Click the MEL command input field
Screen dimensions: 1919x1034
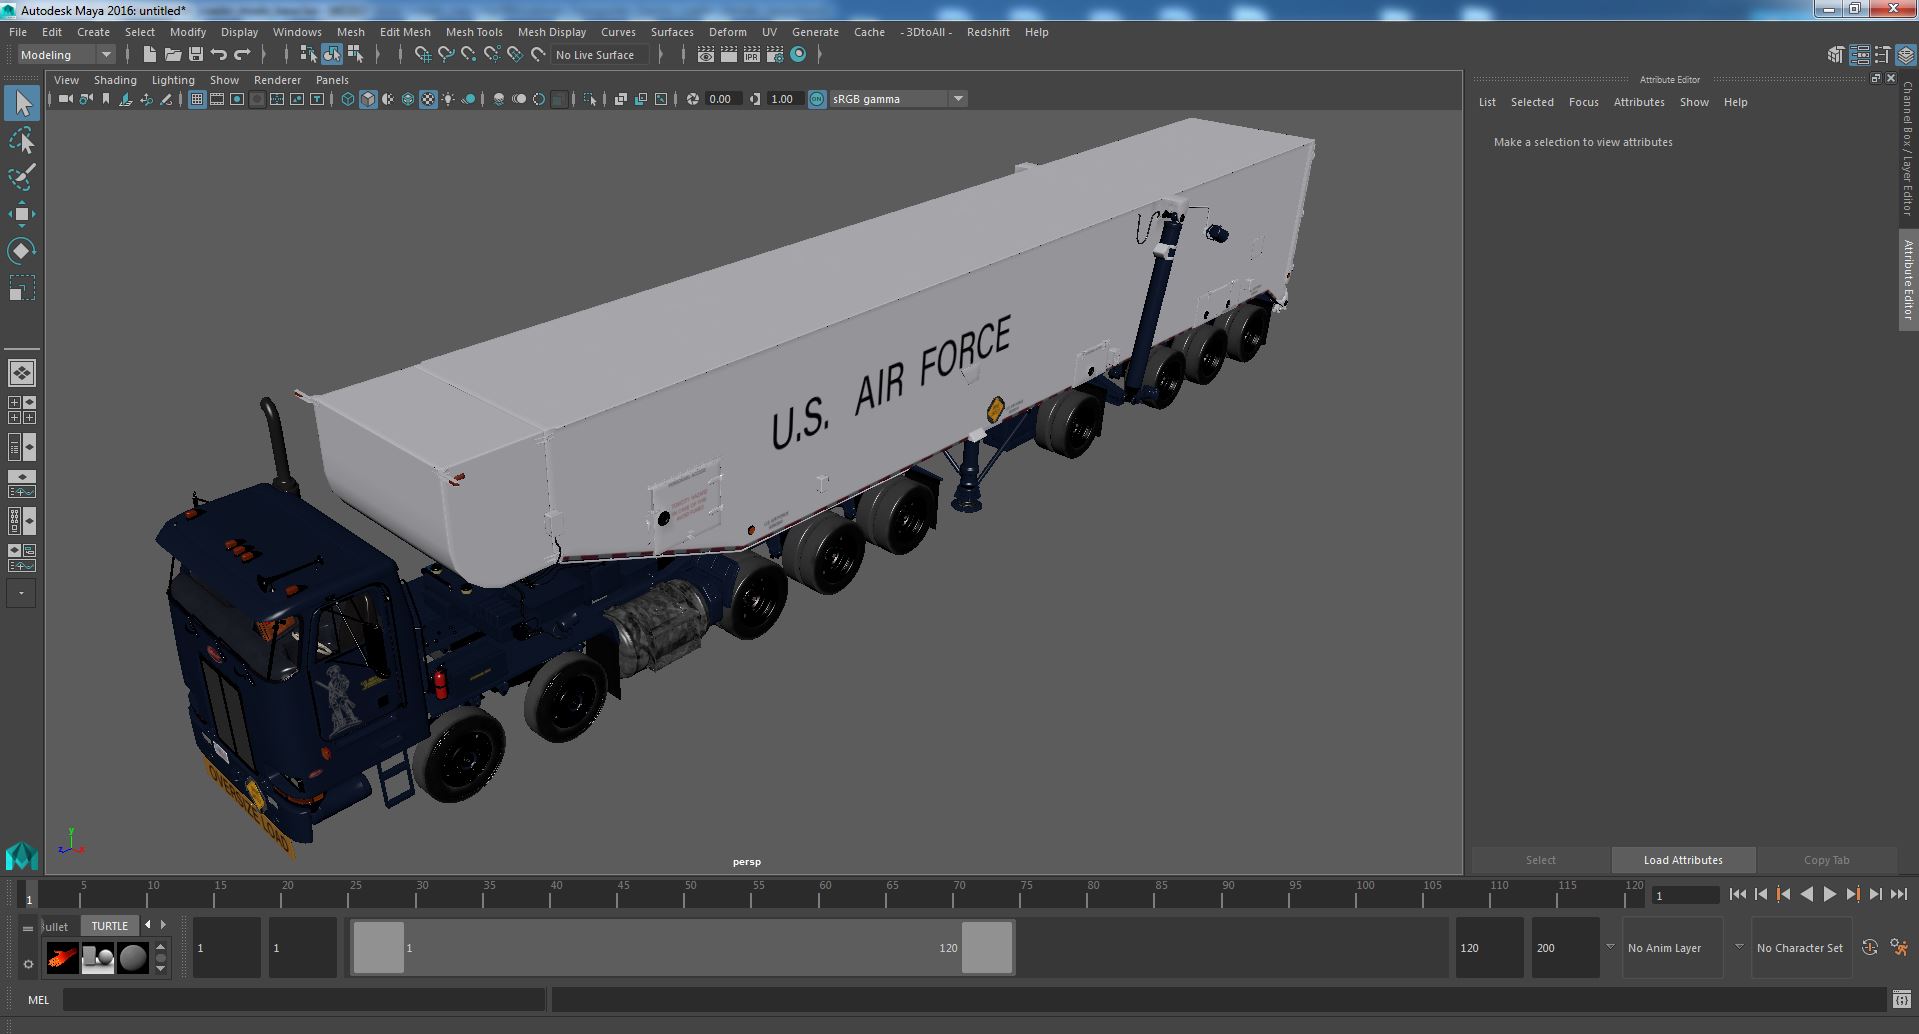pyautogui.click(x=304, y=1000)
